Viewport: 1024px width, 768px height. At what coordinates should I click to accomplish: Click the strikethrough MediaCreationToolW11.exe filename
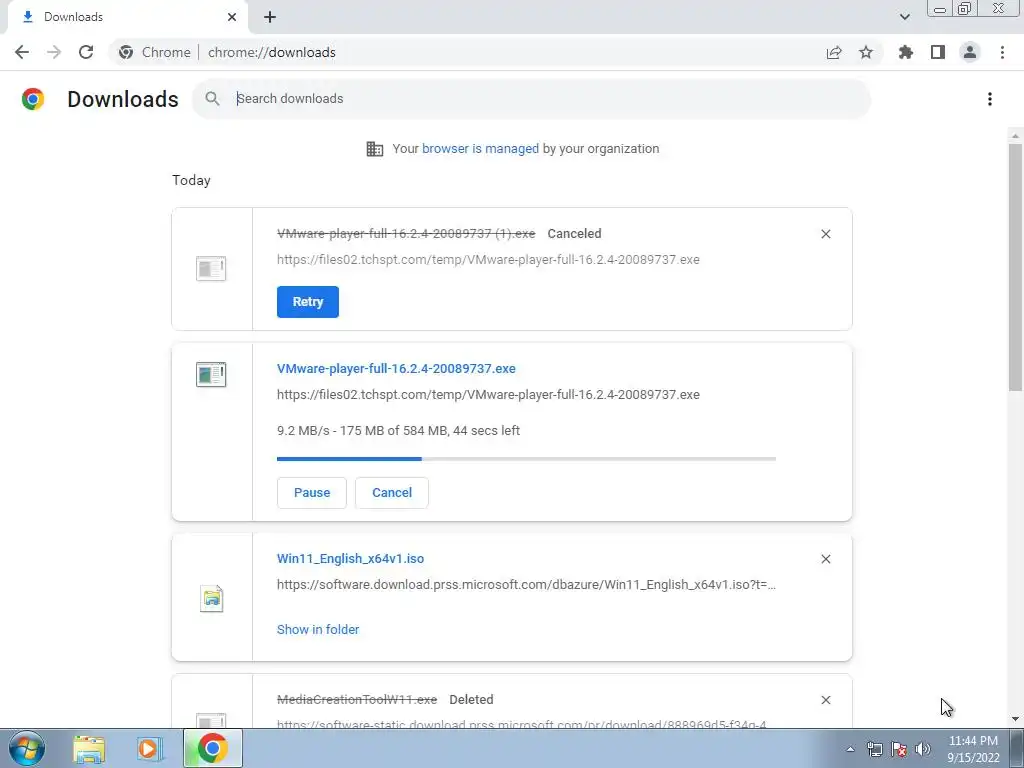coord(357,699)
